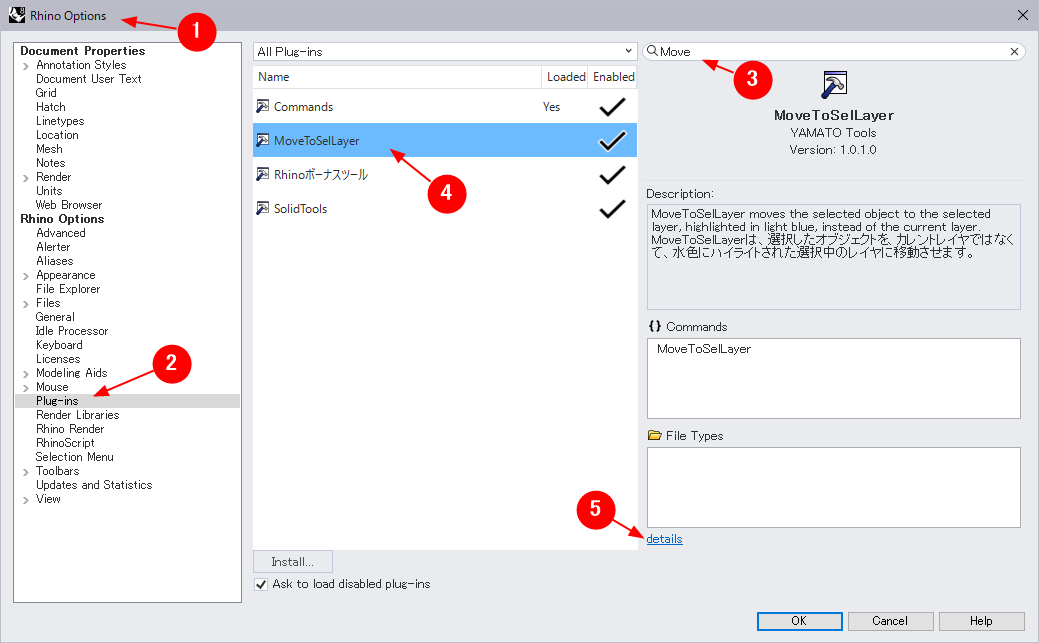Image resolution: width=1039 pixels, height=643 pixels.
Task: Click the Cancel button
Action: point(890,621)
